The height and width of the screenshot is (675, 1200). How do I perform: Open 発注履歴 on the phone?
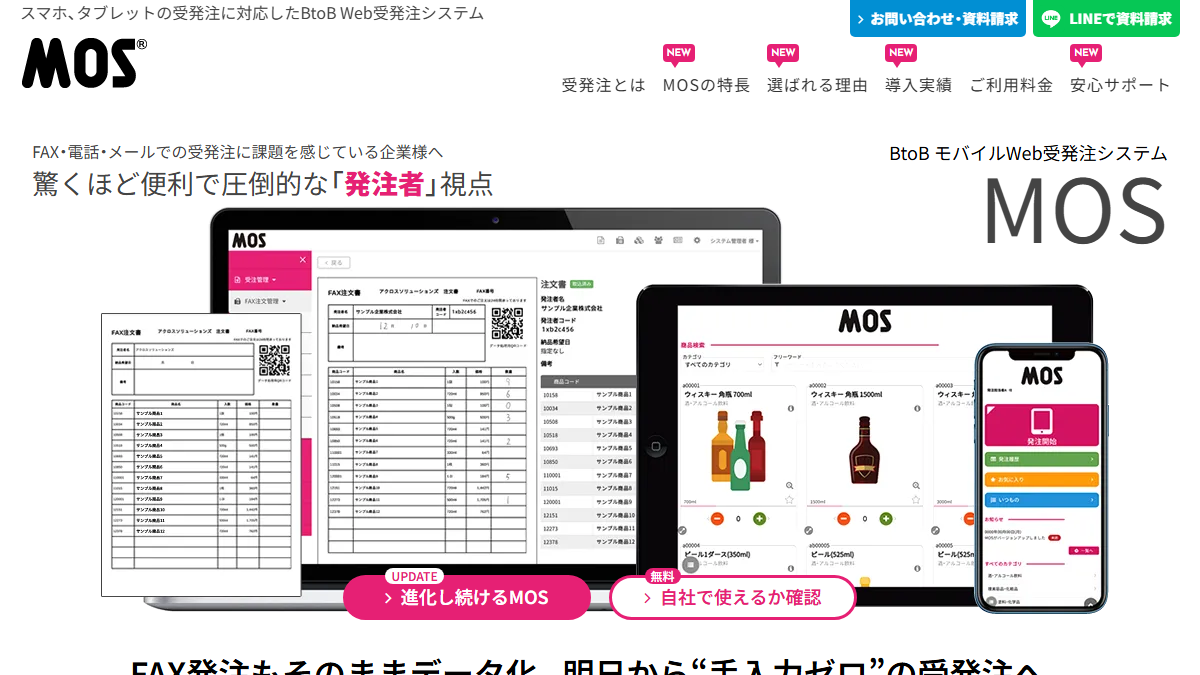1042,459
